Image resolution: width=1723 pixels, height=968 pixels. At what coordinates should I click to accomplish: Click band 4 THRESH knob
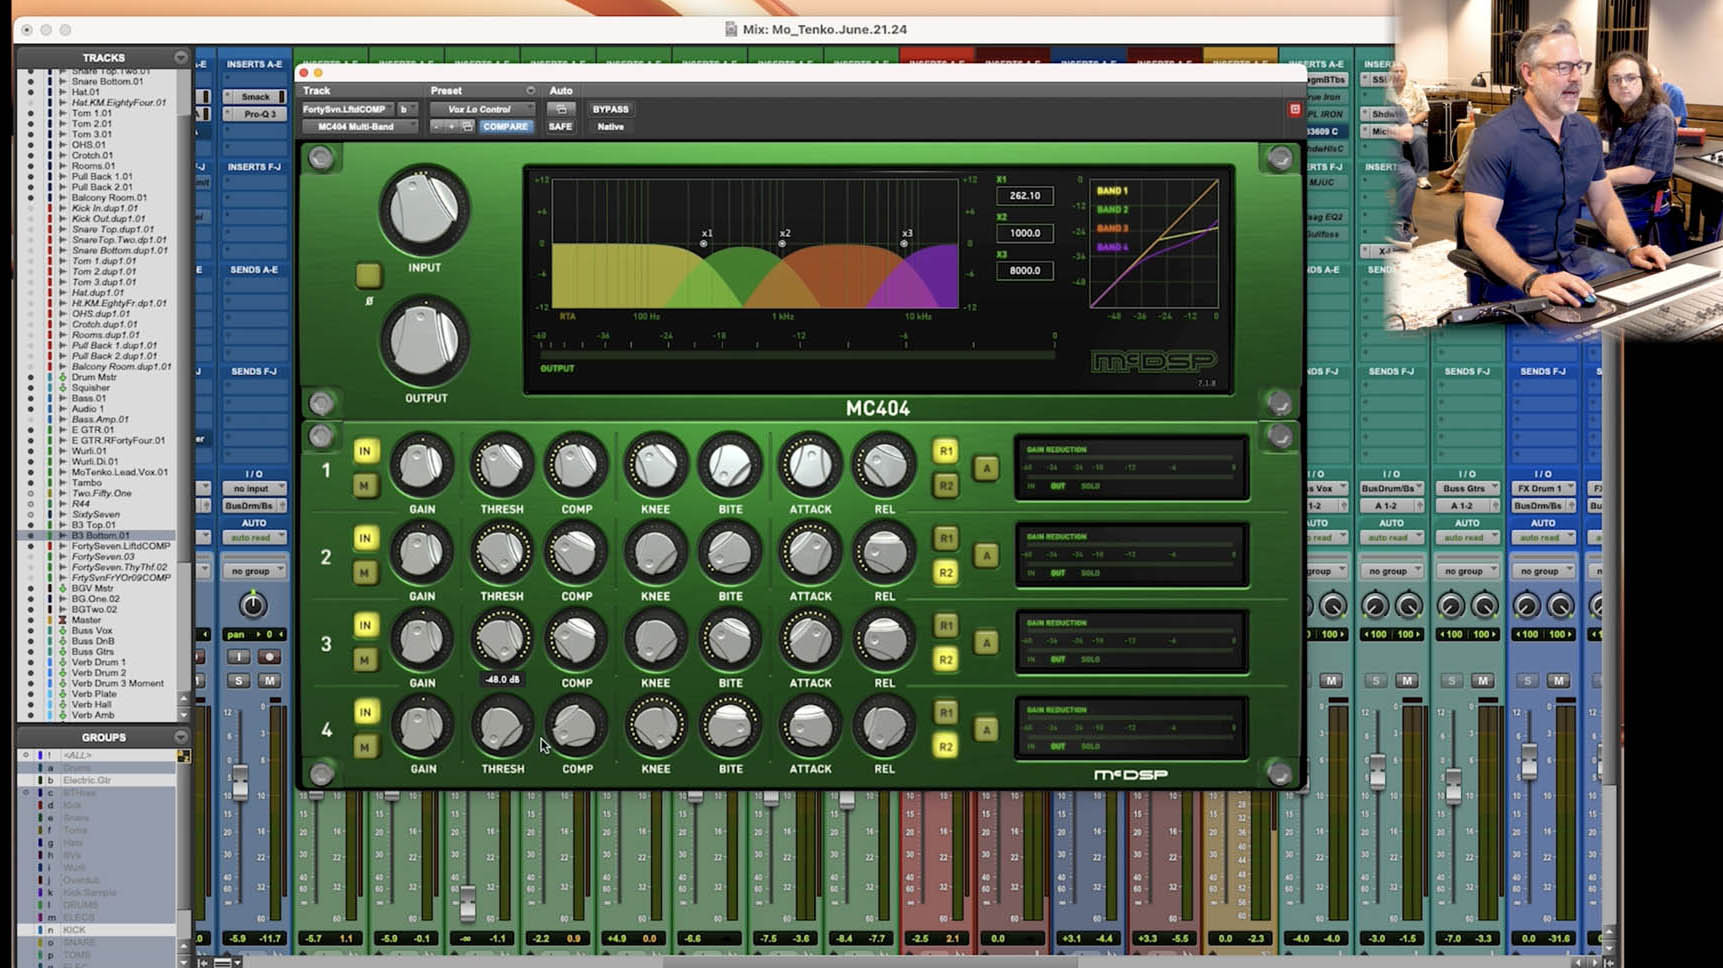(502, 727)
